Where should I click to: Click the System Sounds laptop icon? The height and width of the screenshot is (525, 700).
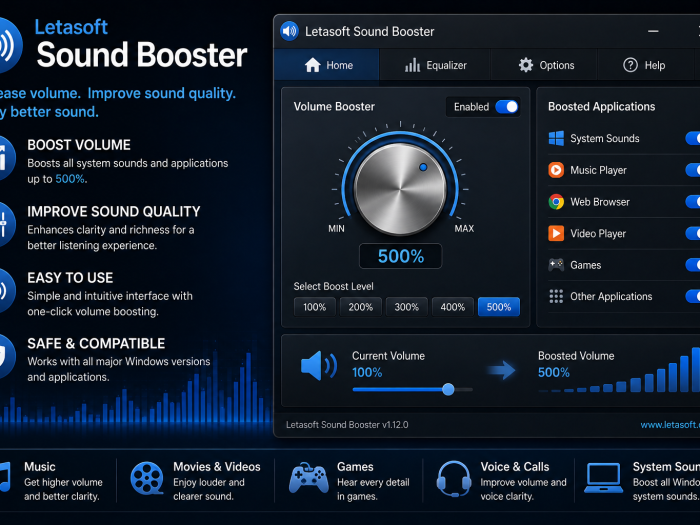[604, 478]
